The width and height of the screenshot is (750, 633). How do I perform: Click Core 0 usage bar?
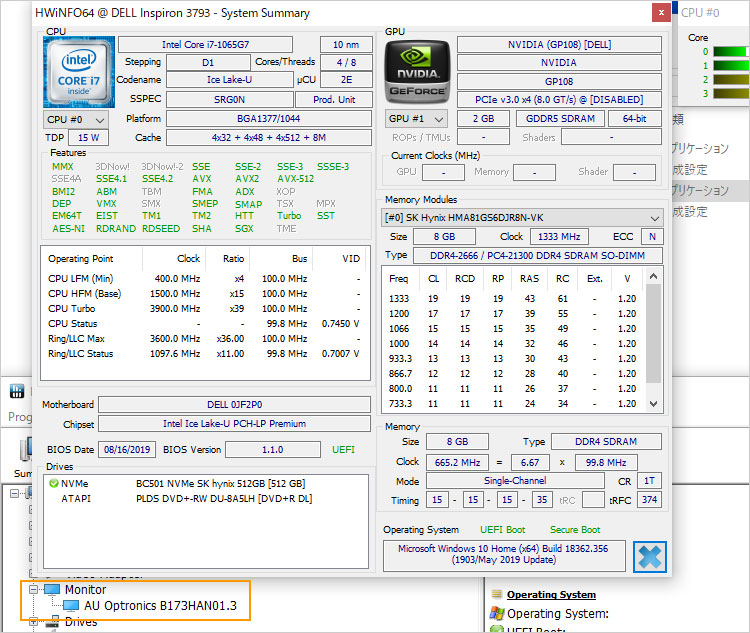(731, 52)
